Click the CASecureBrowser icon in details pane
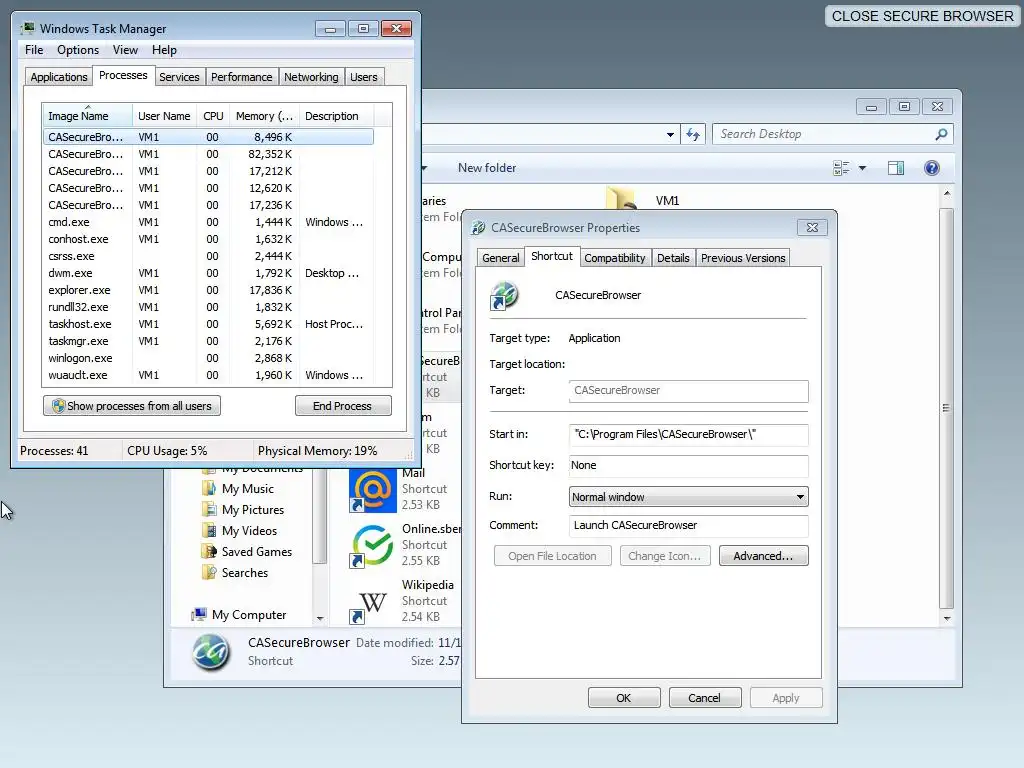The width and height of the screenshot is (1024, 768). (x=212, y=652)
